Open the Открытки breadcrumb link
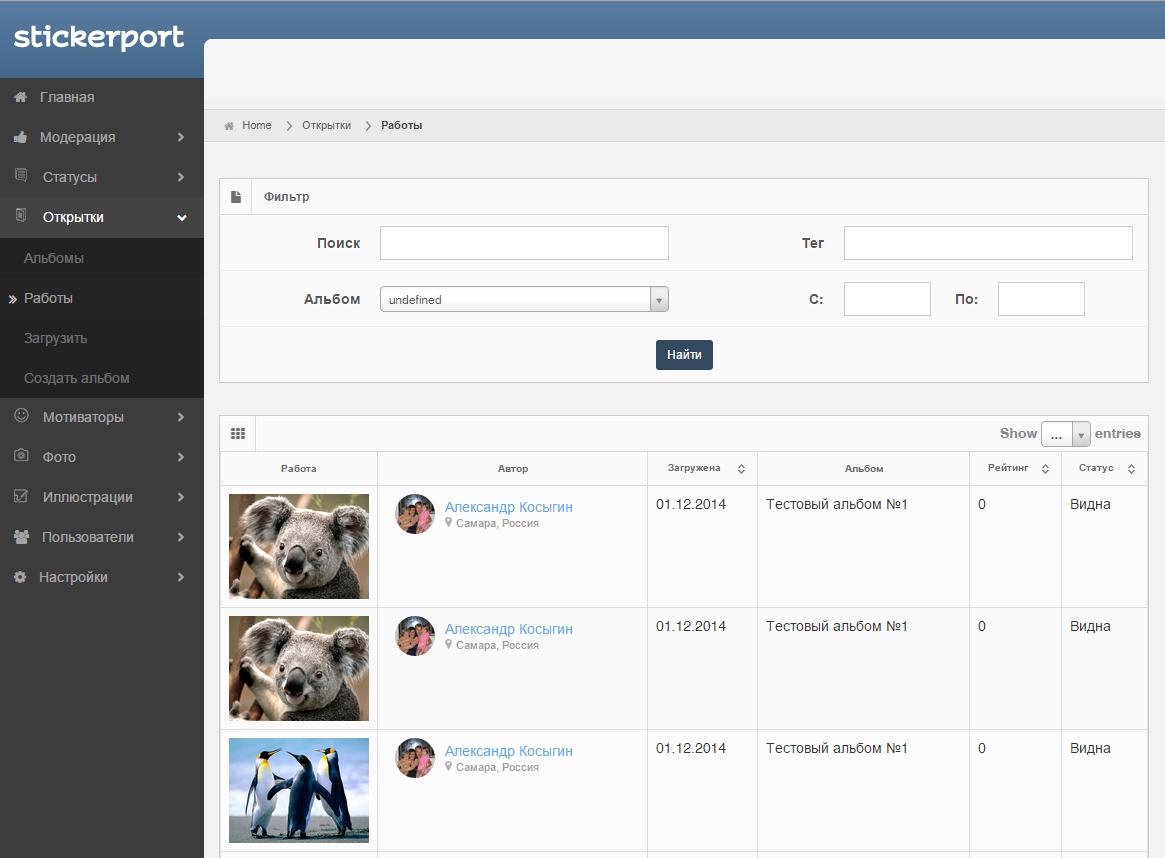This screenshot has height=858, width=1165. tap(326, 125)
